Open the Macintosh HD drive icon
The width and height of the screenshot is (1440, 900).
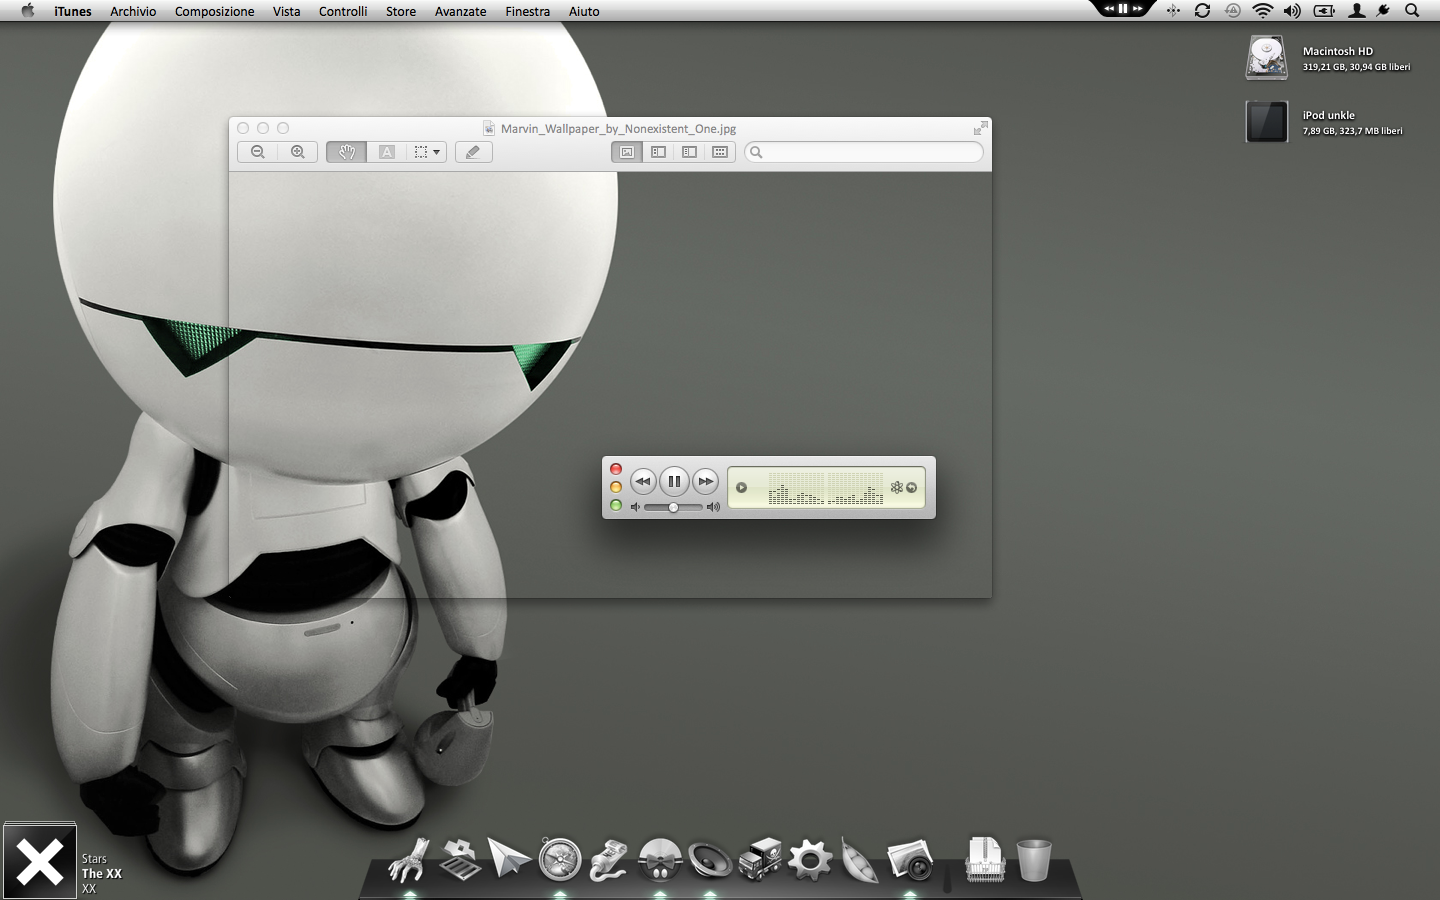[1266, 58]
